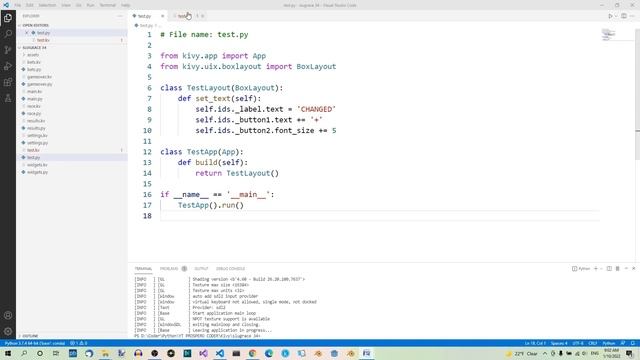Viewport: 640px width, 360px height.
Task: Open Microsoft Edge from the taskbar
Action: coord(269,353)
